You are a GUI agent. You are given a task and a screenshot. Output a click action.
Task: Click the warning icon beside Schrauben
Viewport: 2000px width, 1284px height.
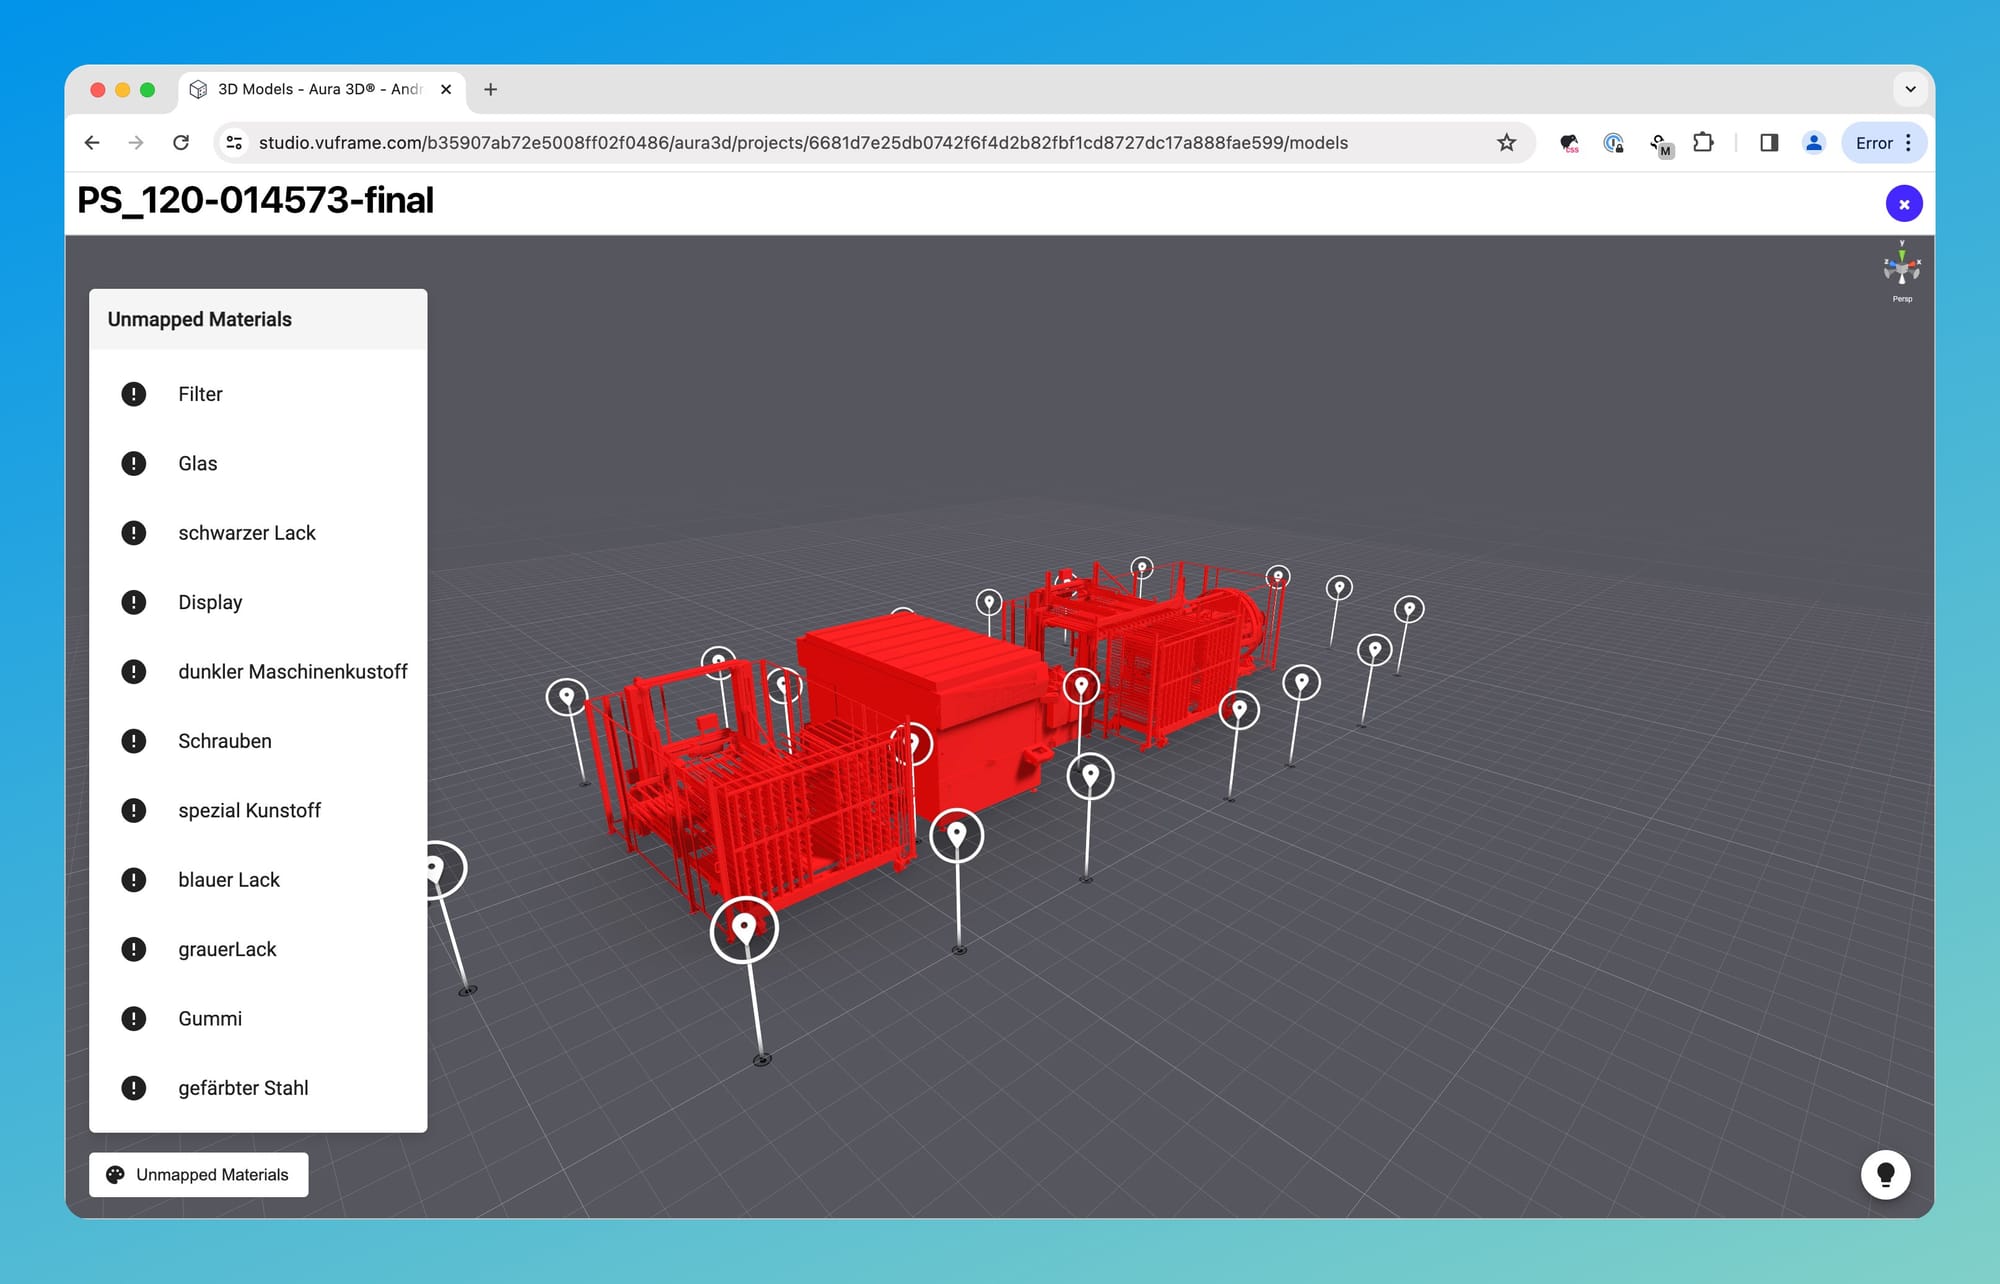[x=133, y=741]
